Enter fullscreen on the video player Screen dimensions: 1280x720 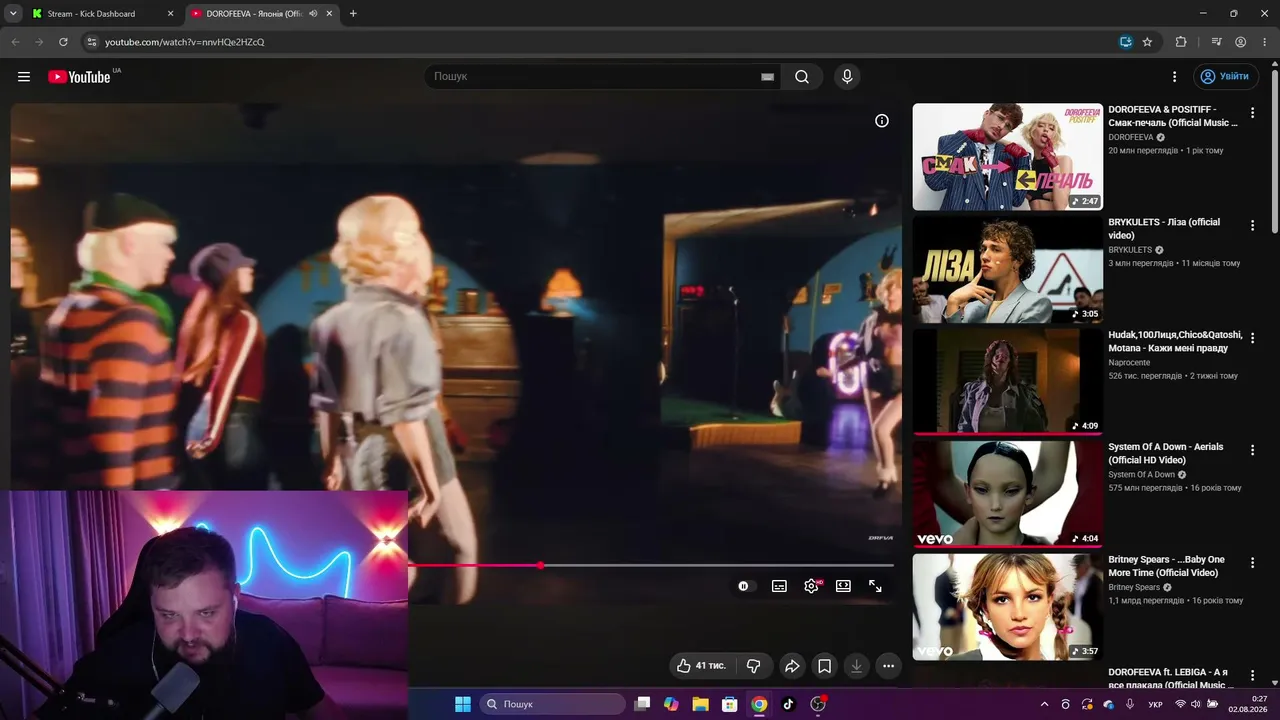tap(875, 586)
